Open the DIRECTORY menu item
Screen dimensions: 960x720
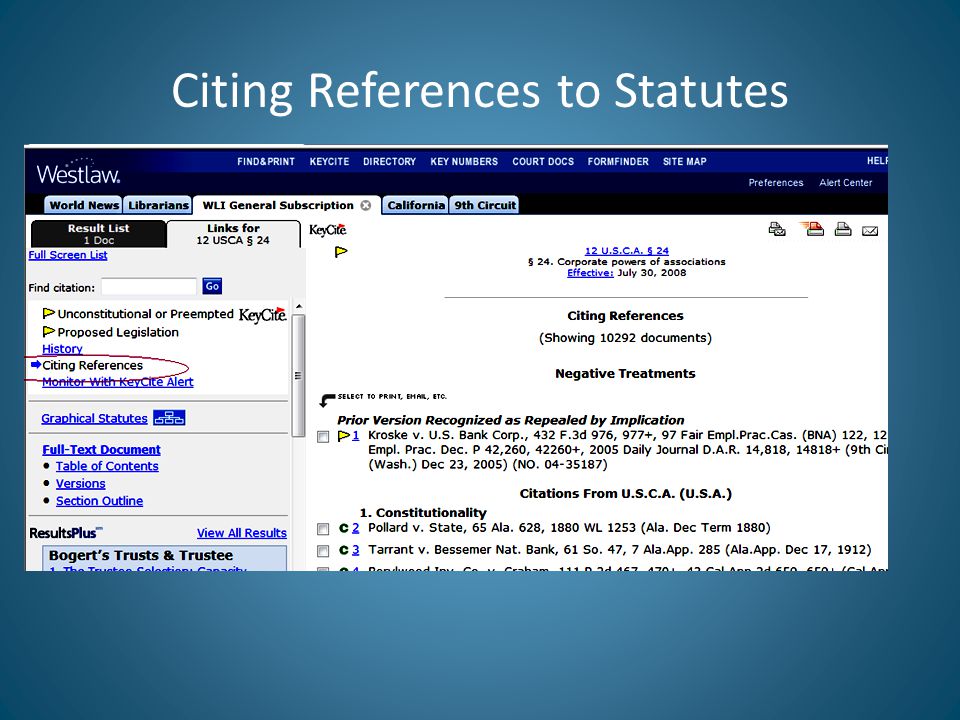coord(389,162)
